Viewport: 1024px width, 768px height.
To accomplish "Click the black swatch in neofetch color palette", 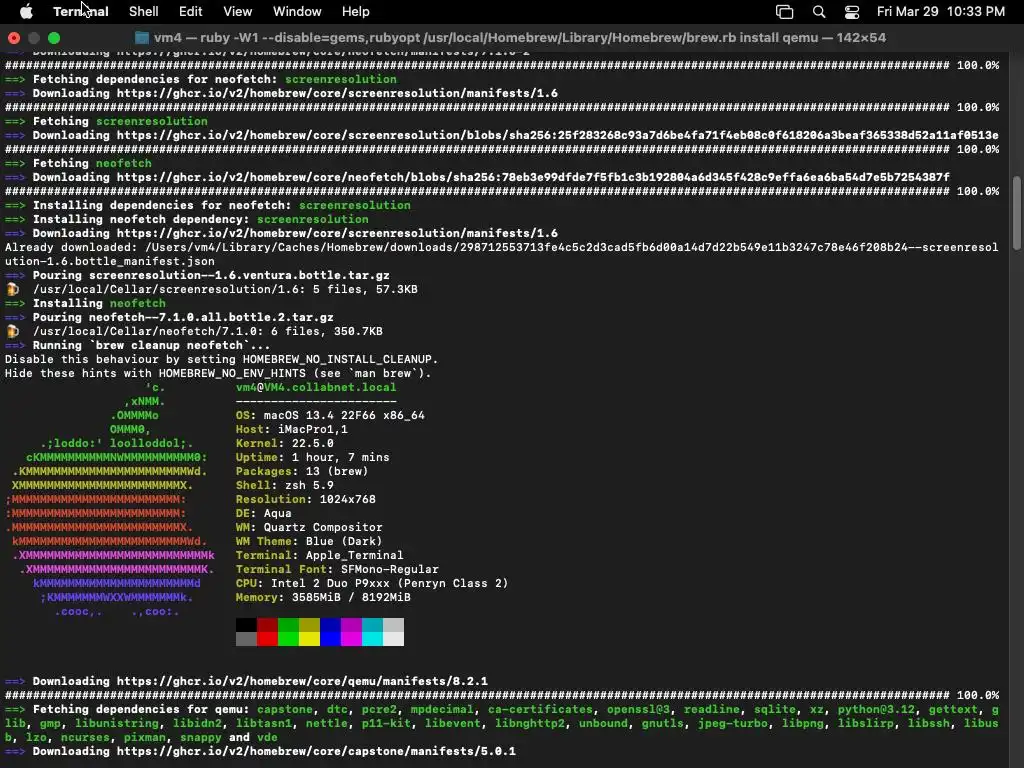I will click(x=246, y=625).
